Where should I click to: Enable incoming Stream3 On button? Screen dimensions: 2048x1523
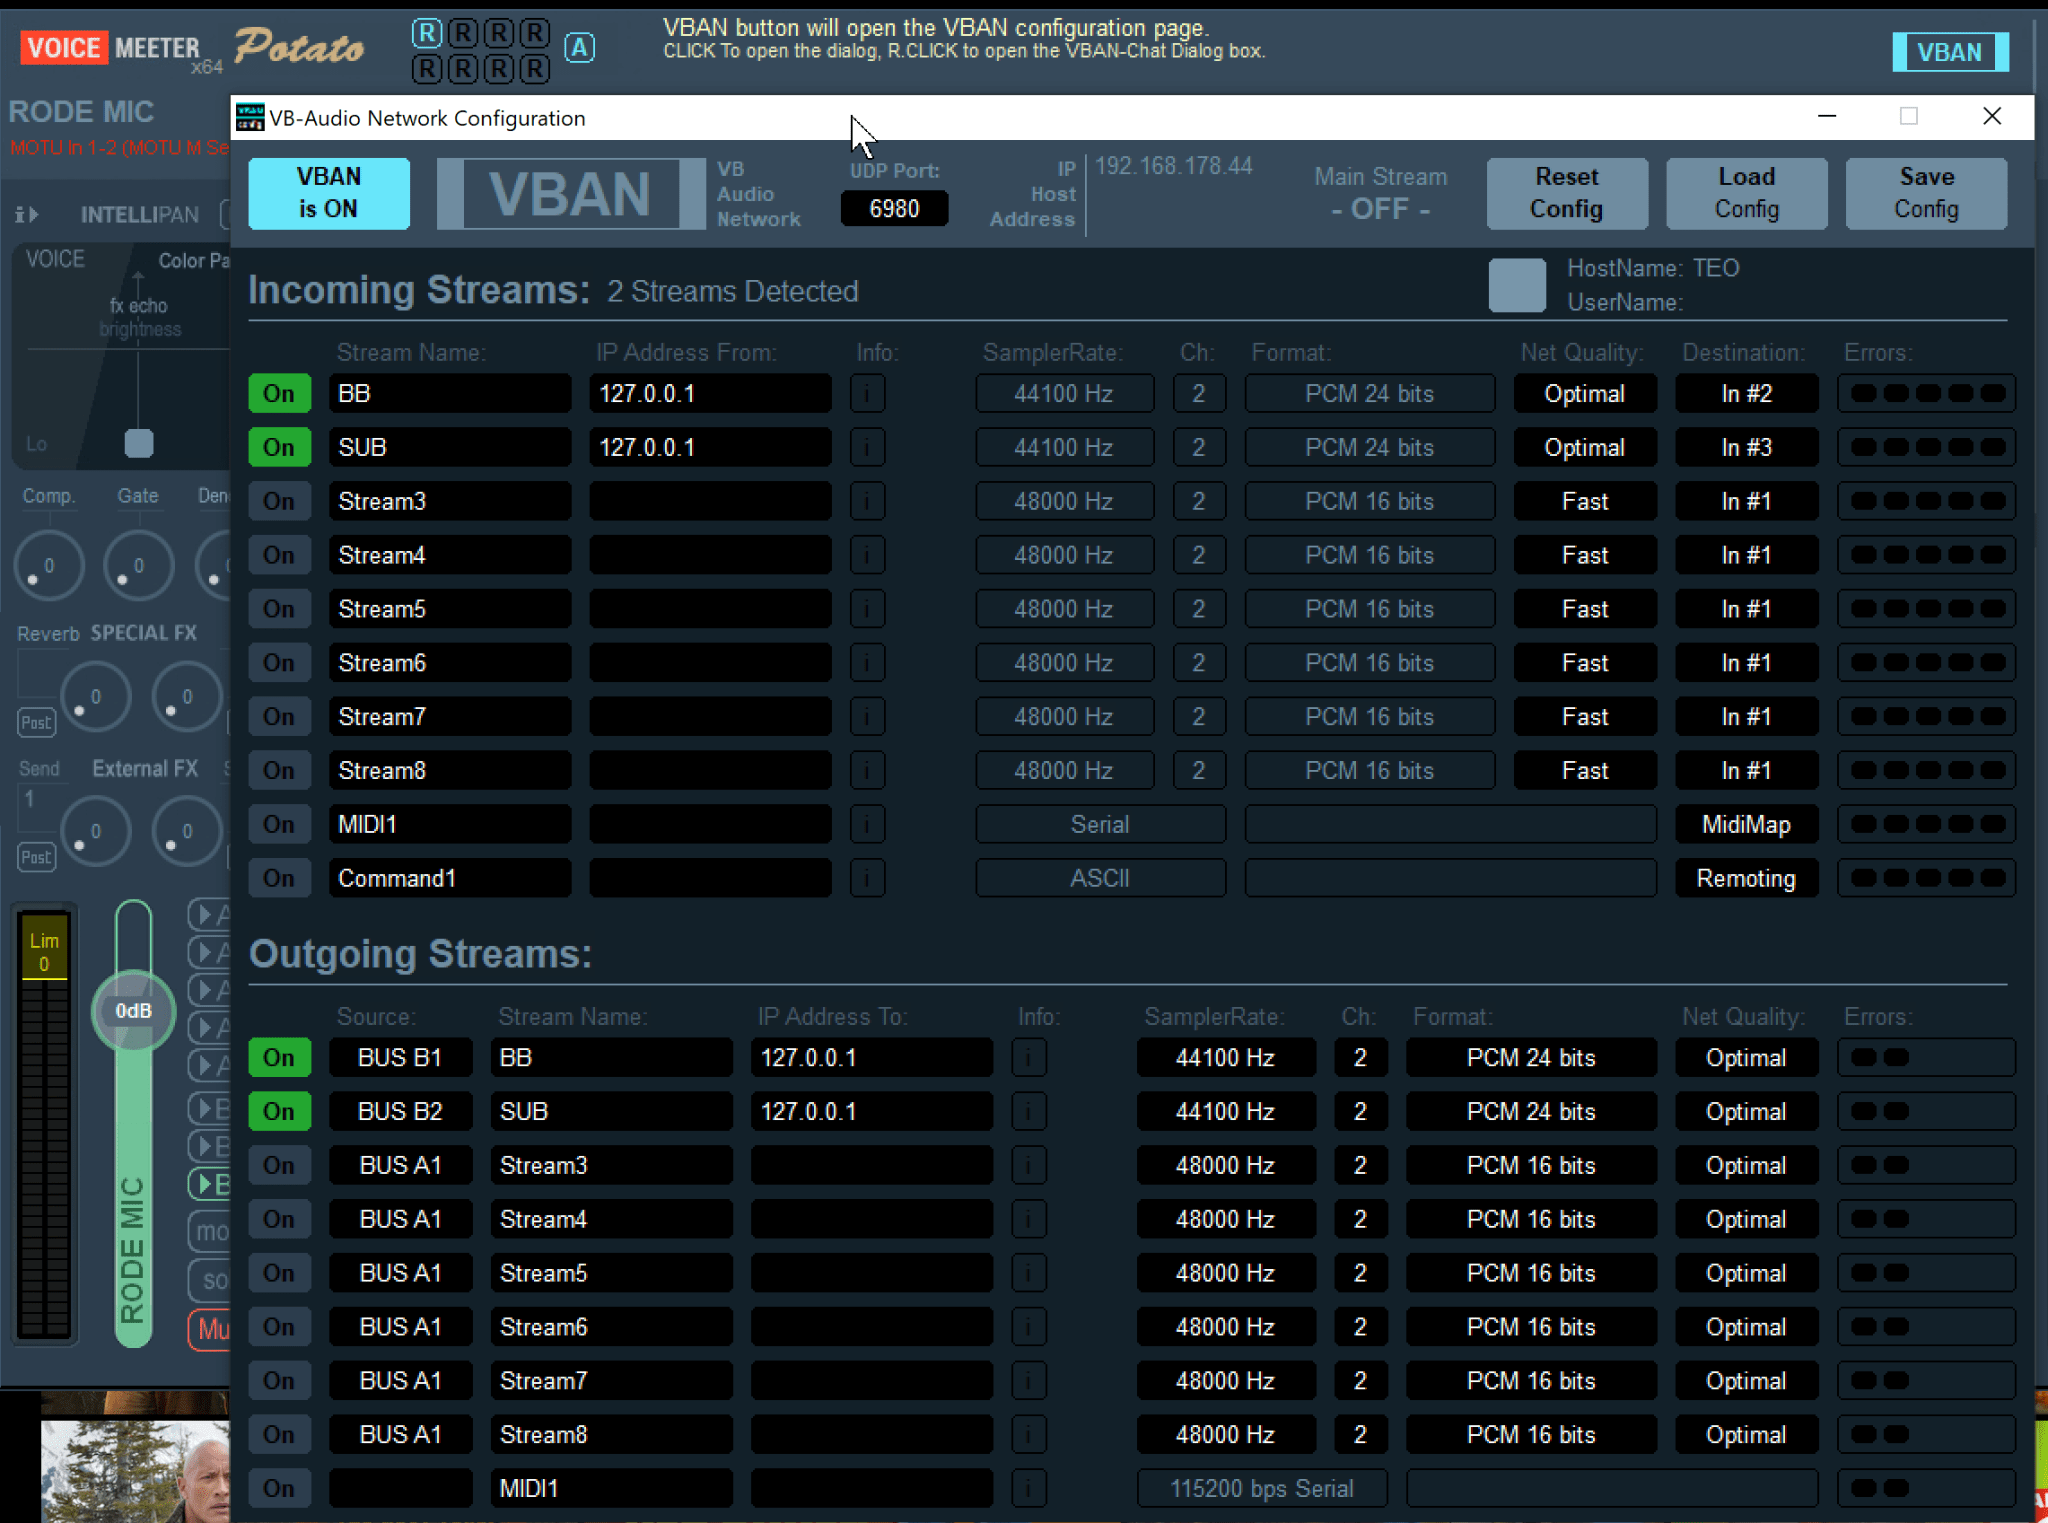coord(279,501)
